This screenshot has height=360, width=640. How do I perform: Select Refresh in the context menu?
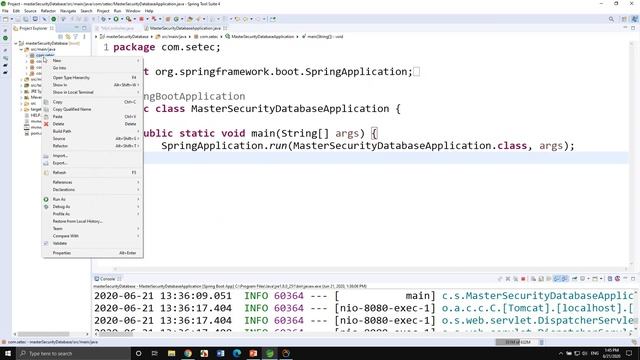(93, 173)
